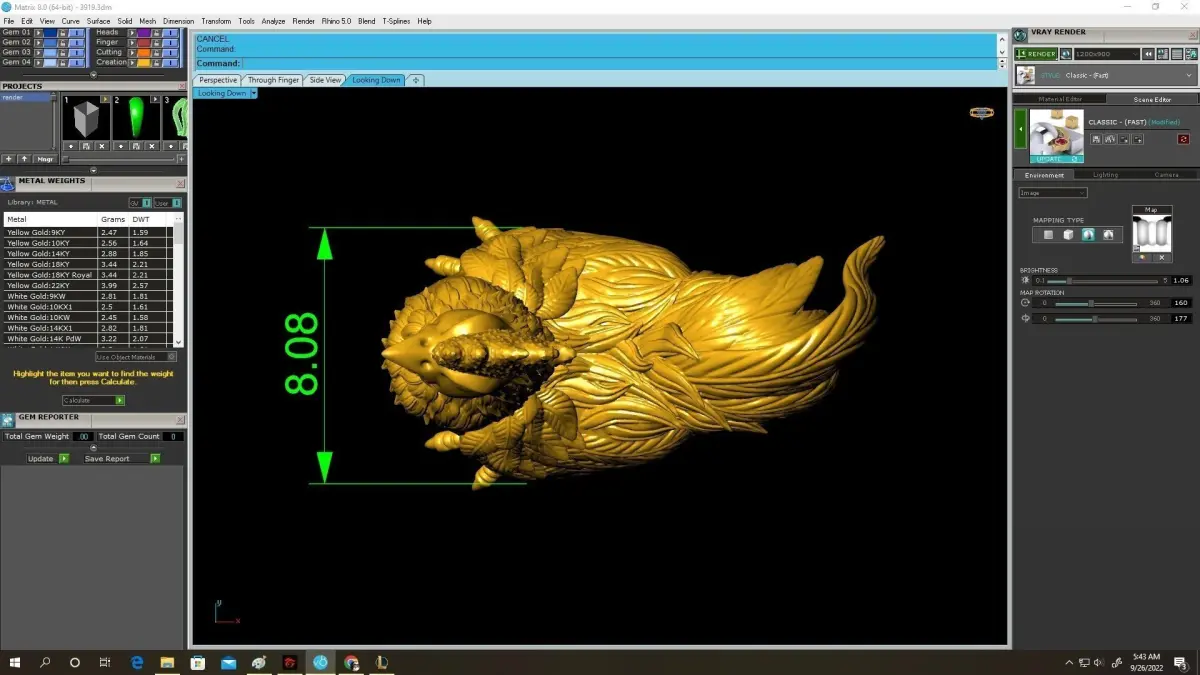Switch to the Through Finger viewport tab
Screen dimensions: 1200x675
click(273, 80)
